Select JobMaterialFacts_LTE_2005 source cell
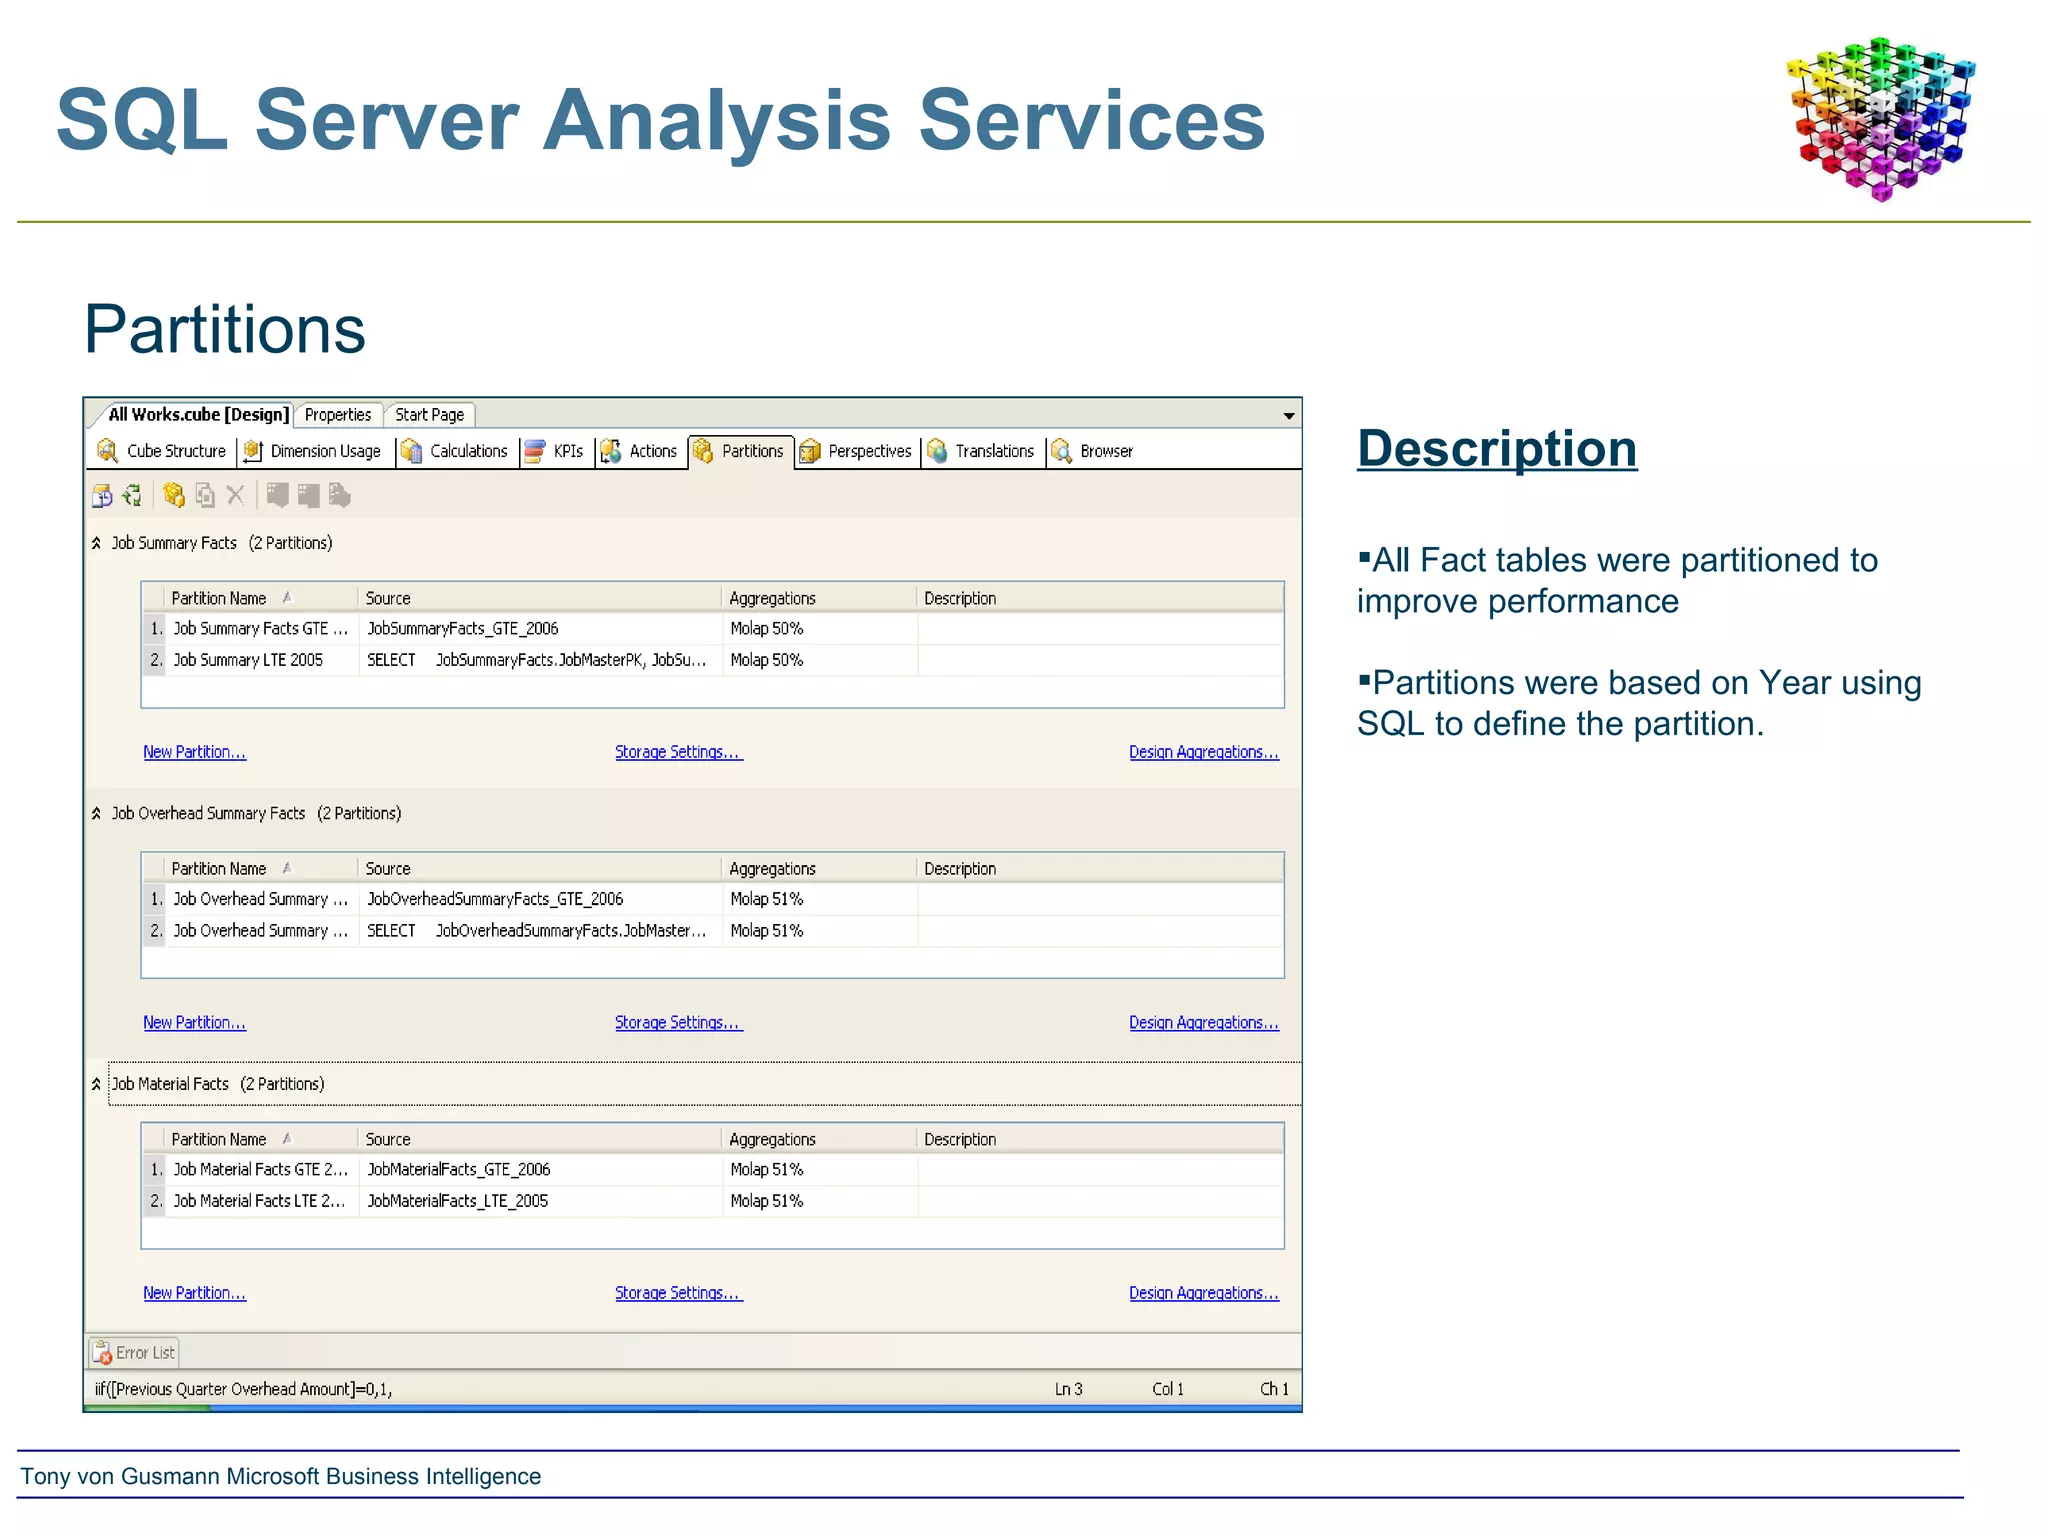Screen dimensions: 2048x1536 click(540, 1201)
